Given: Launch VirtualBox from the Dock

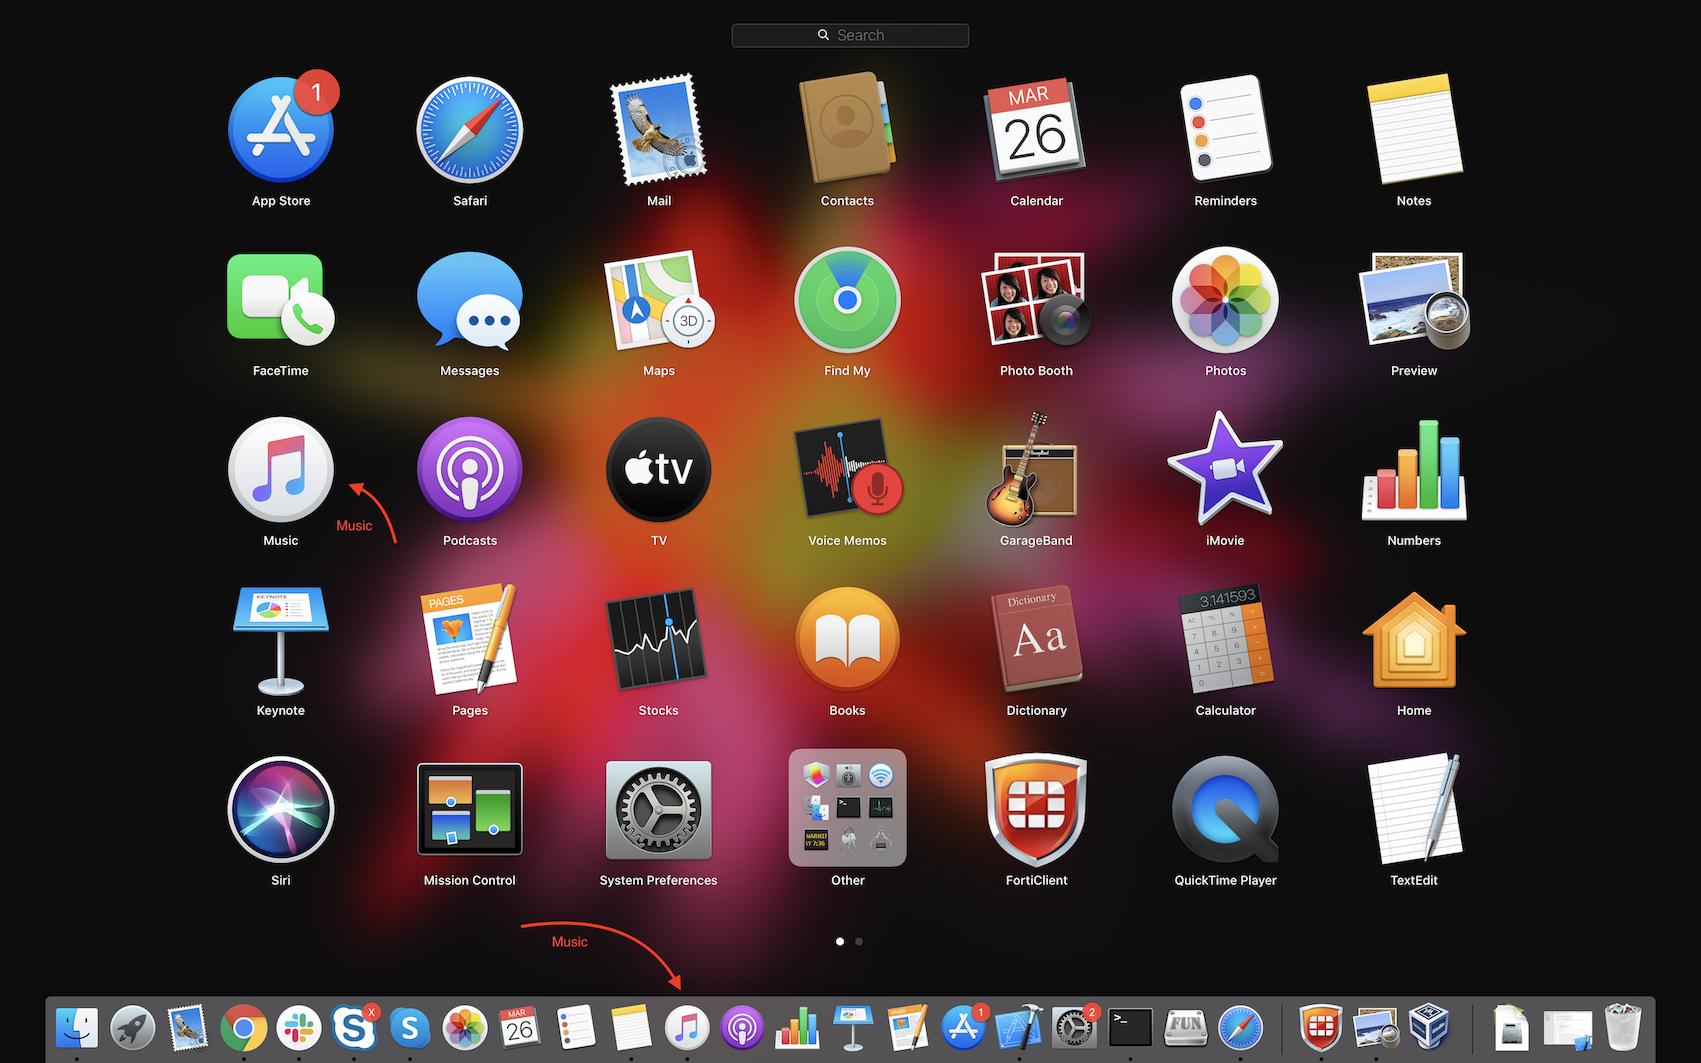Looking at the screenshot, I should [x=1430, y=1027].
